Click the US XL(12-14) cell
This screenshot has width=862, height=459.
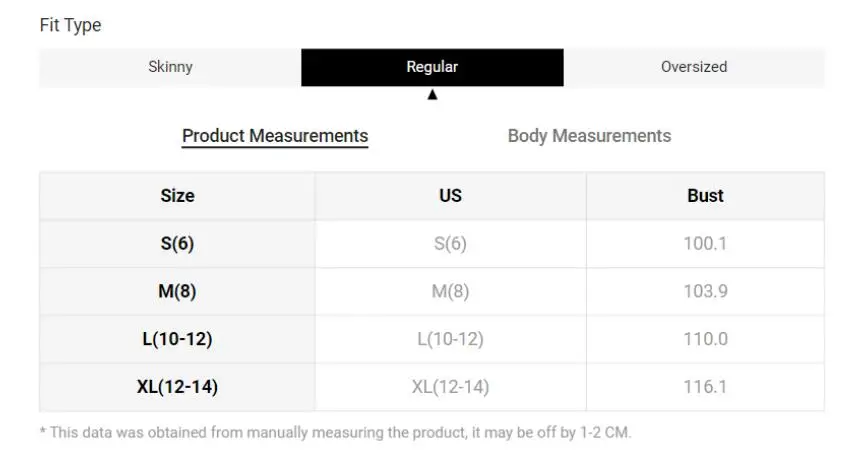pyautogui.click(x=450, y=387)
